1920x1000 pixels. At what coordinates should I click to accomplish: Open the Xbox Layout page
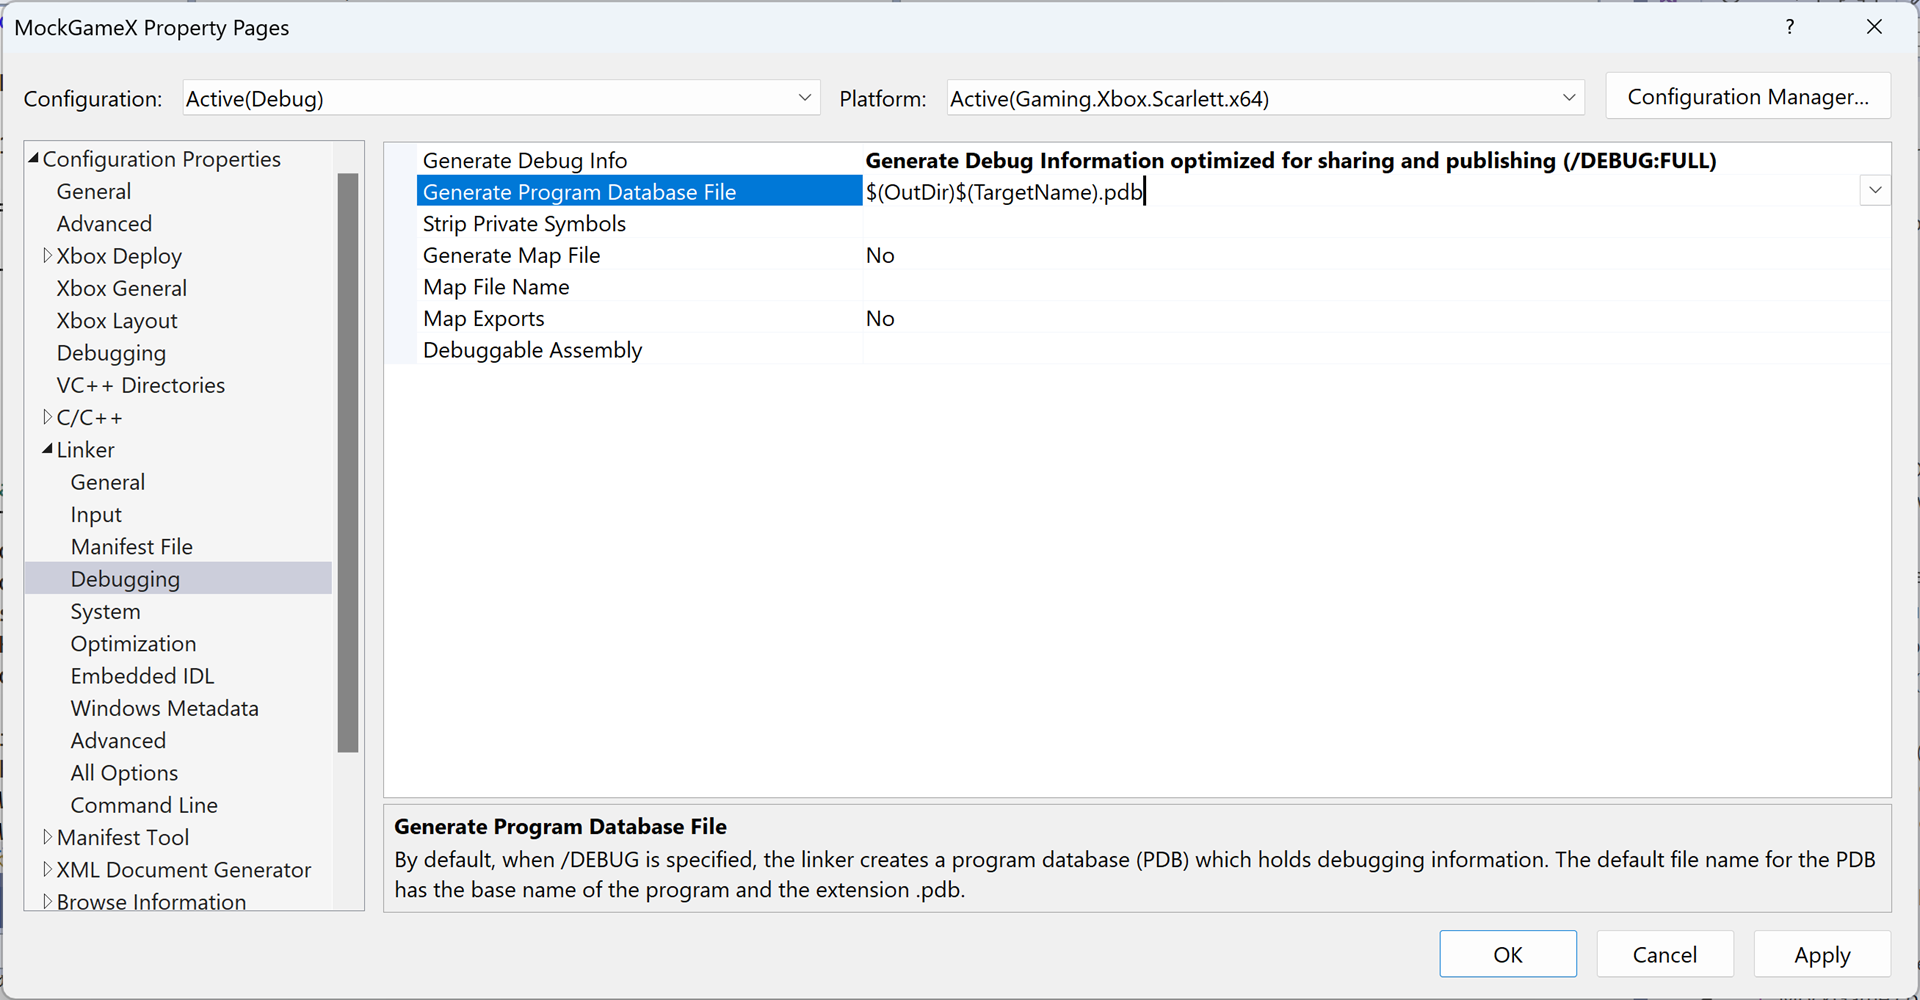[117, 320]
